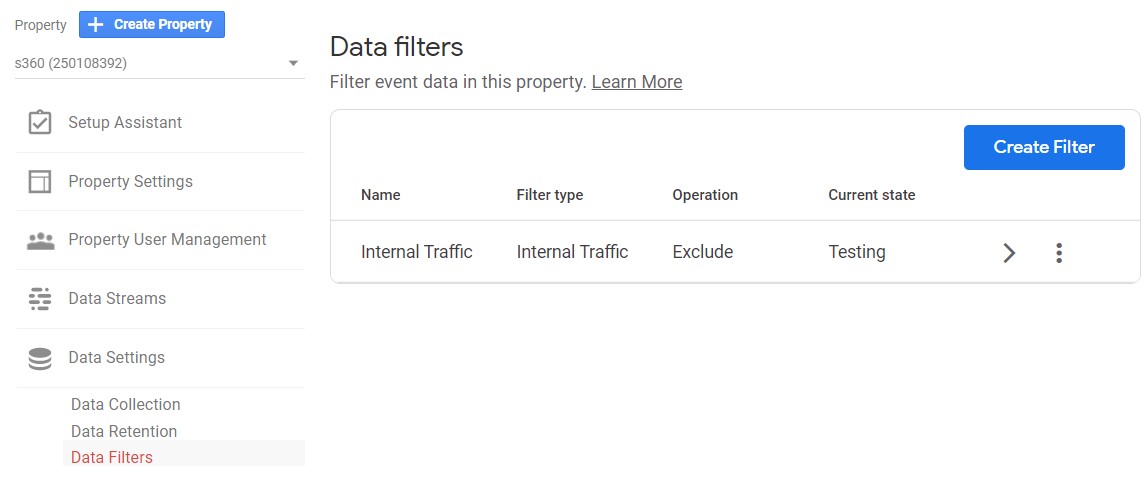The width and height of the screenshot is (1147, 482).
Task: Open Data Collection submenu item
Action: tap(126, 404)
